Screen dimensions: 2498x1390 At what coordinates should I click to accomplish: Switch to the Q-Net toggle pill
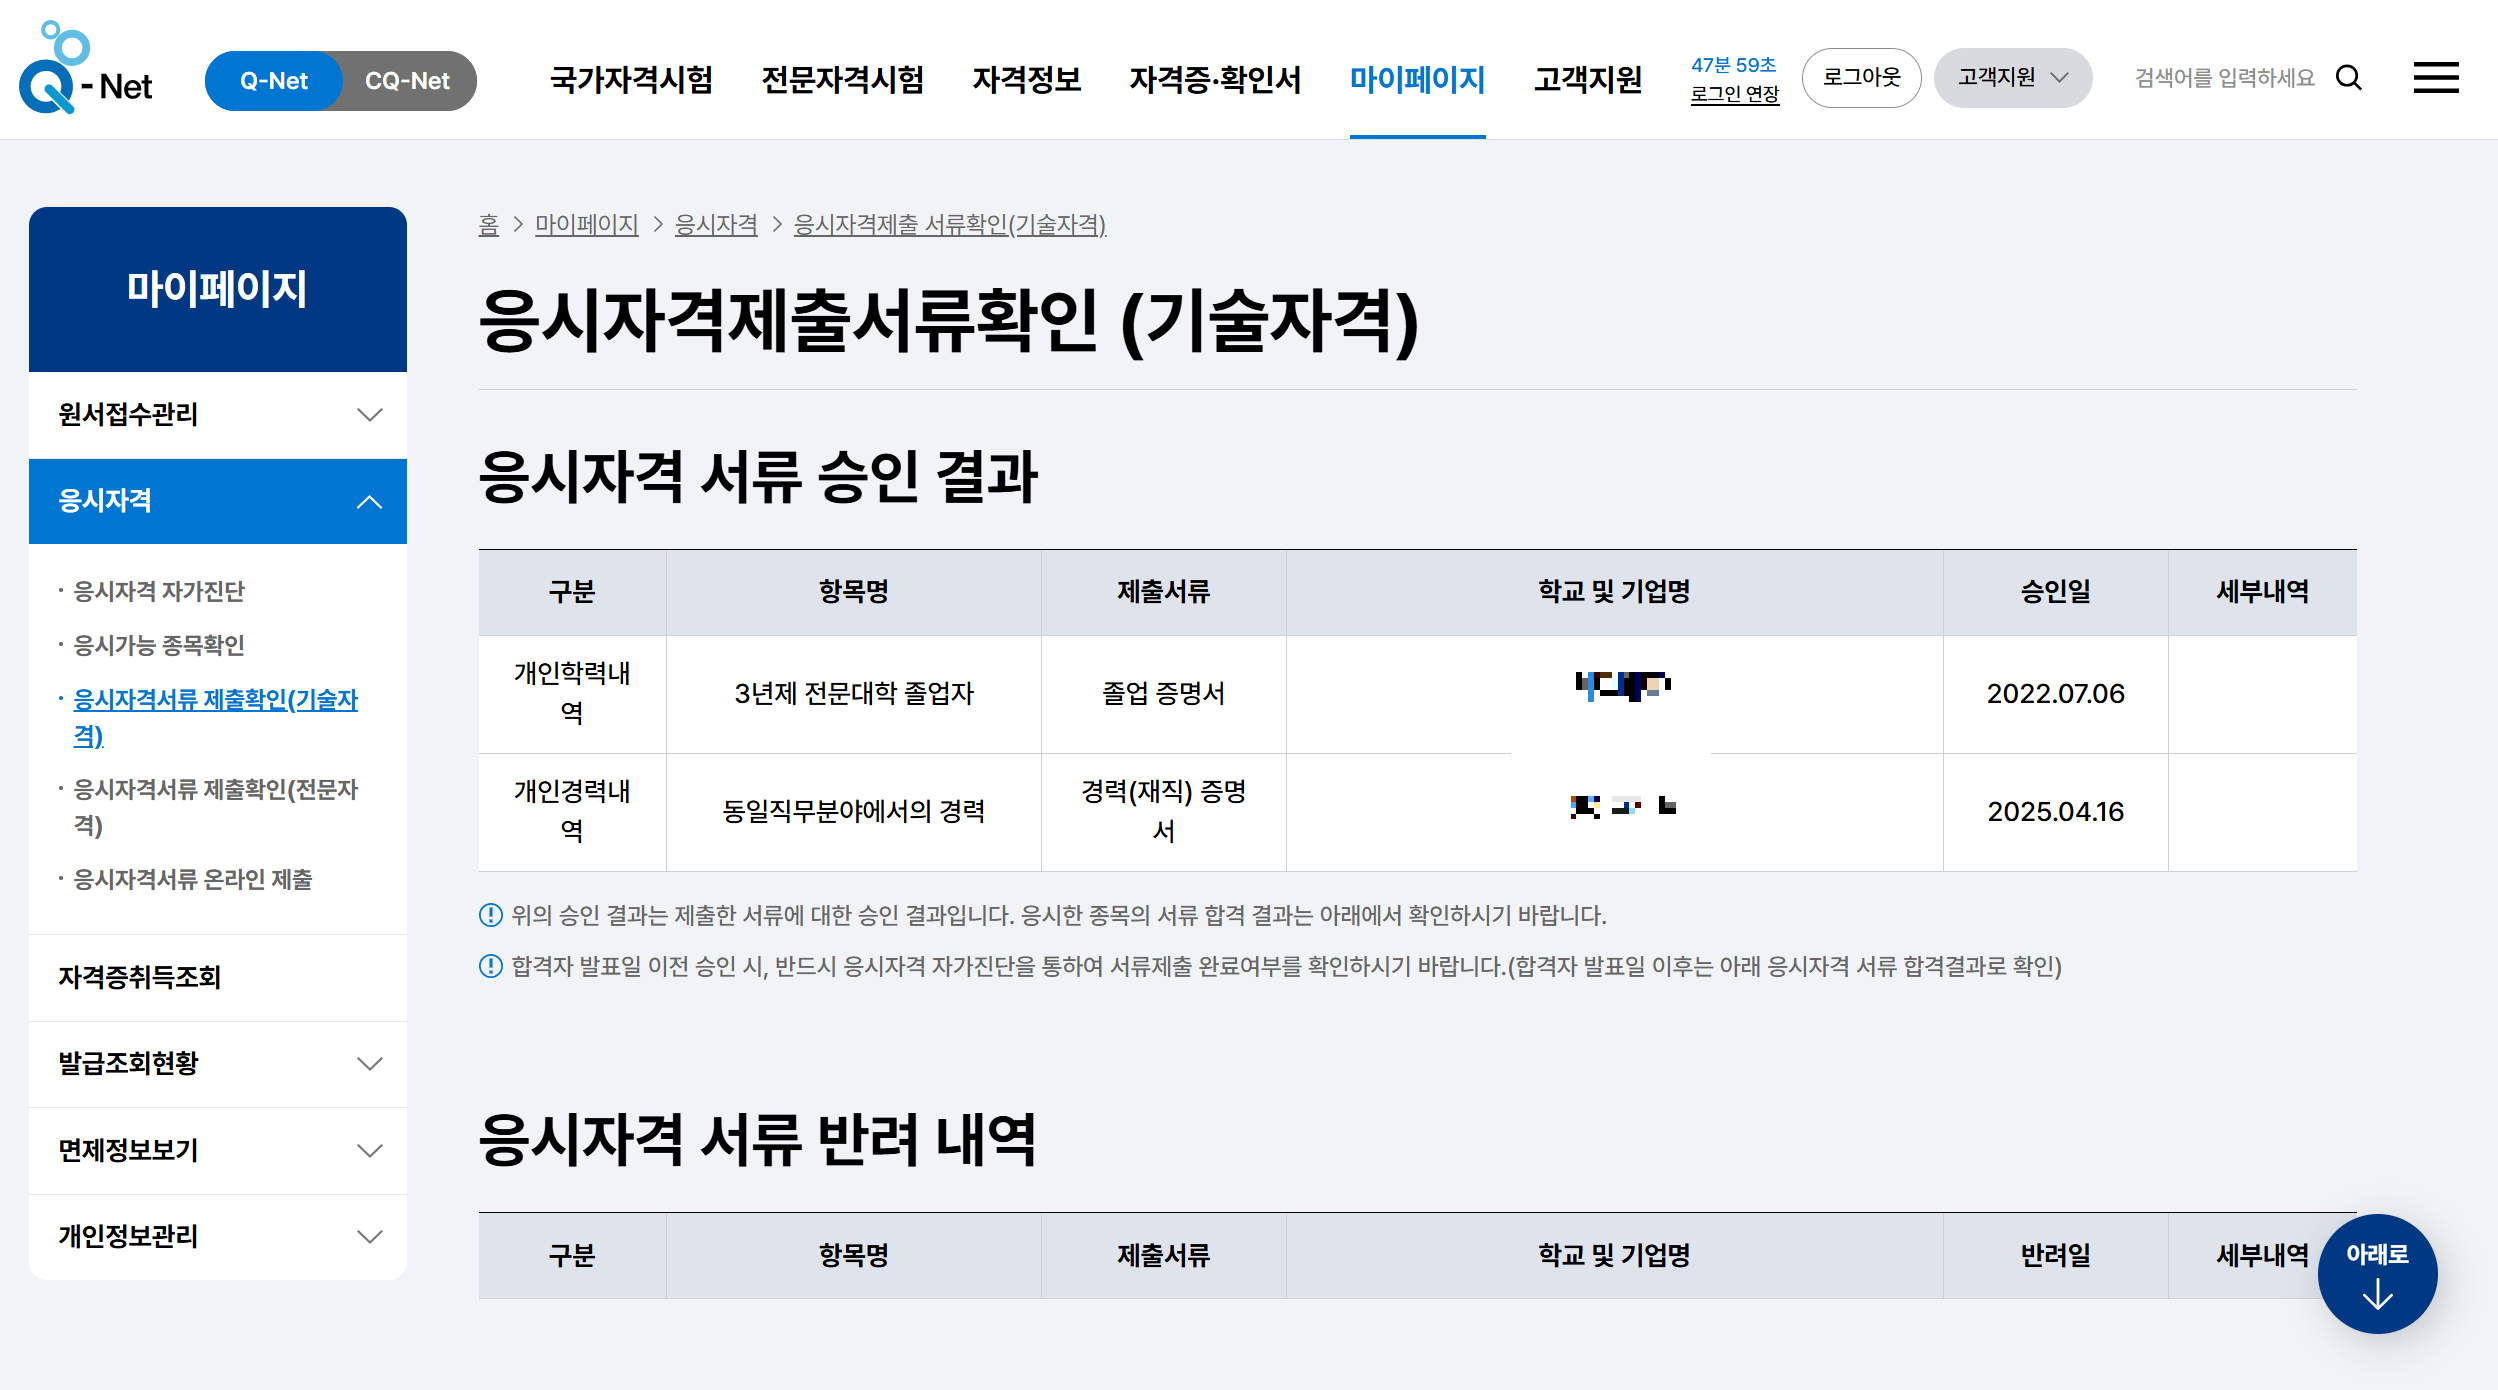point(273,81)
